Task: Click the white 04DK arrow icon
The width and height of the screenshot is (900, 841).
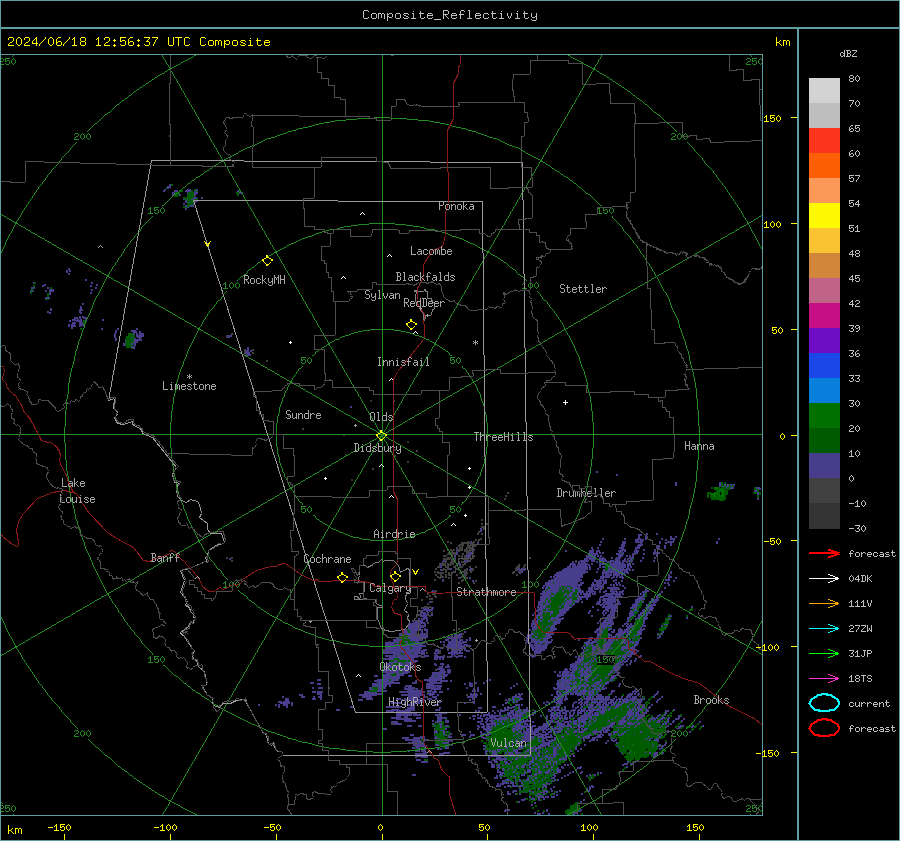Action: point(824,579)
